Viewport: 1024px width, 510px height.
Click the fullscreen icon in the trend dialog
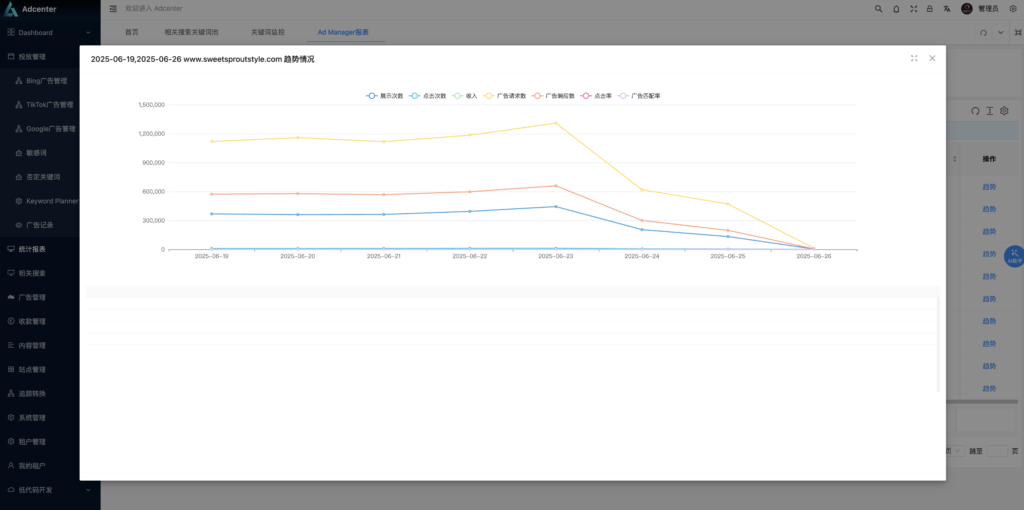914,58
